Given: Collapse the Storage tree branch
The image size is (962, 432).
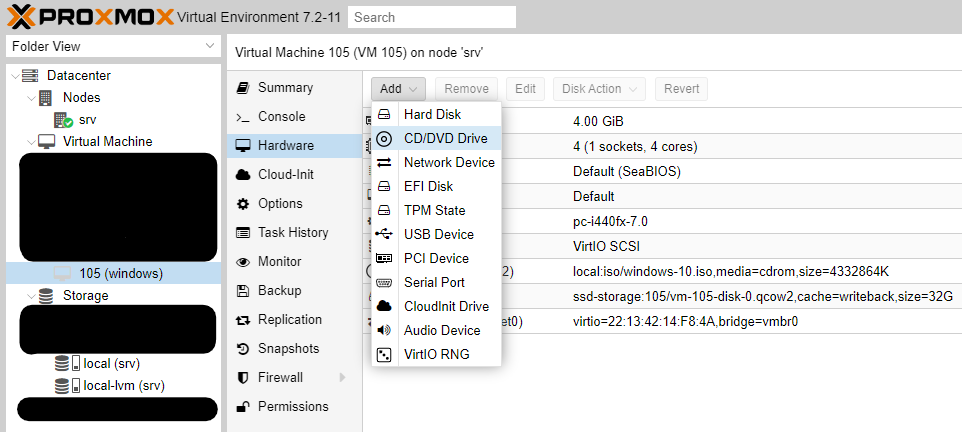Looking at the screenshot, I should coord(31,296).
